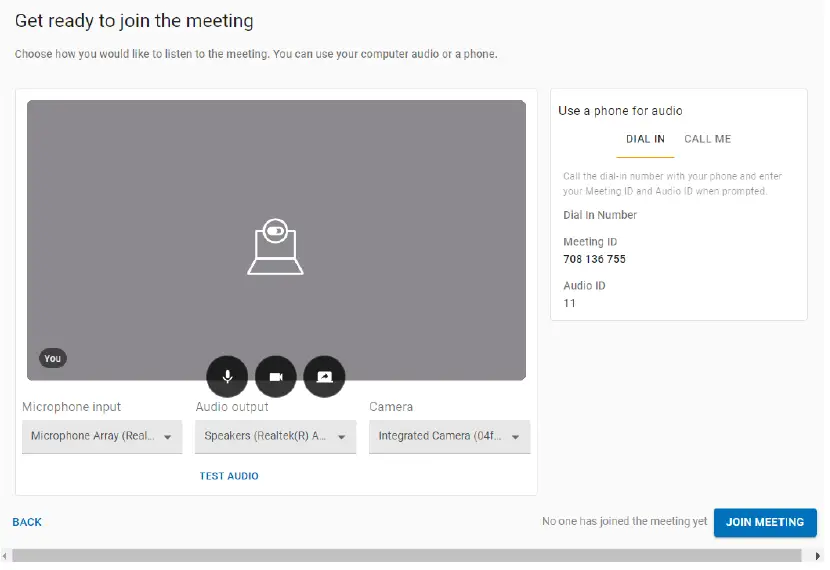830x570 pixels.
Task: Open the Integrated Camera dropdown
Action: pyautogui.click(x=449, y=437)
